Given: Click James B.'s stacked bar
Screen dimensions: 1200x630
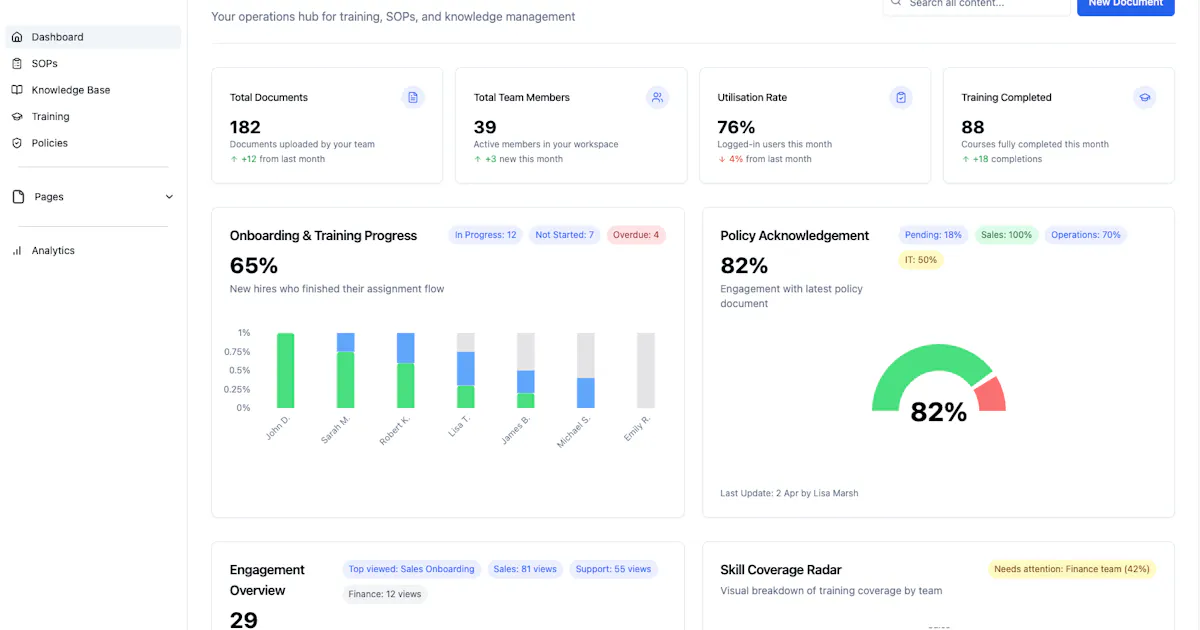Looking at the screenshot, I should (525, 370).
